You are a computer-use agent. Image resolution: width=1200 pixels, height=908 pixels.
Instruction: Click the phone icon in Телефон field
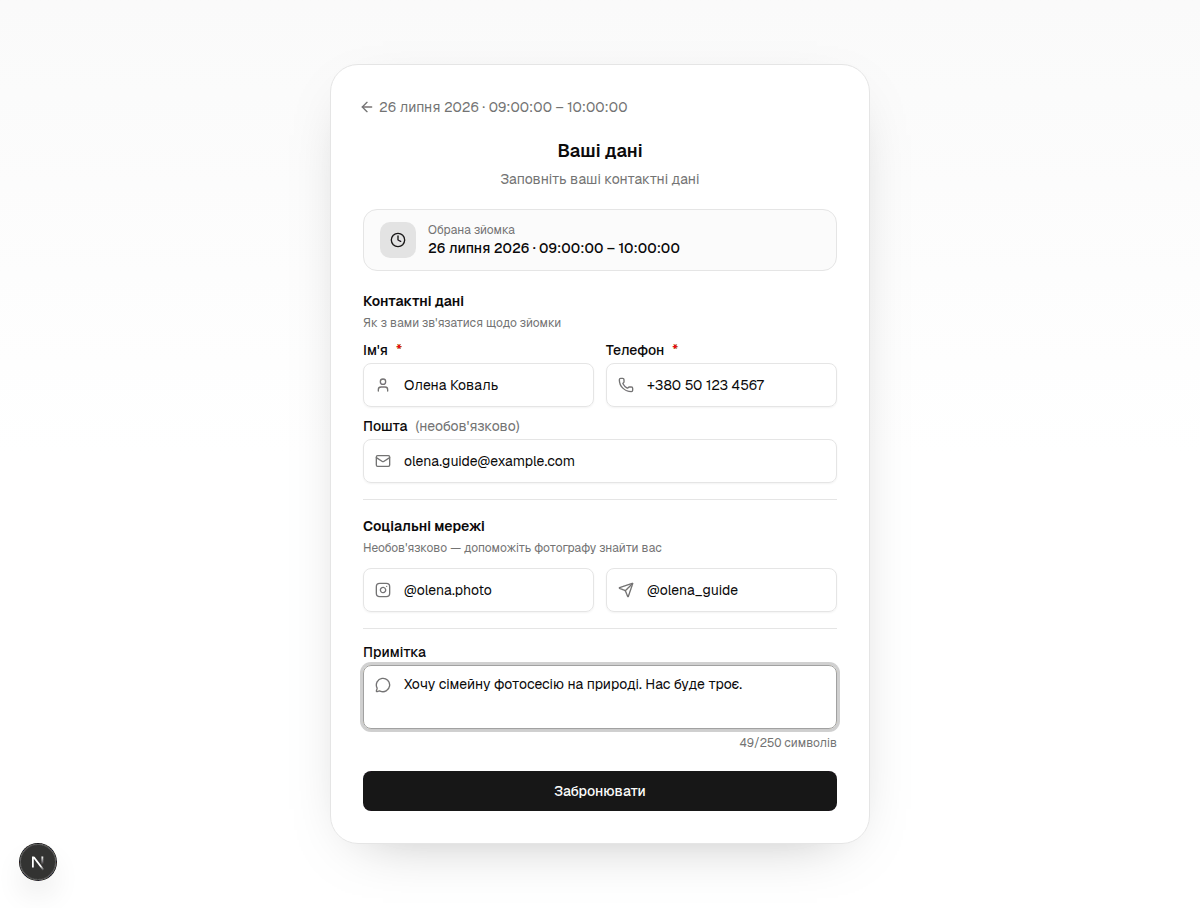tap(626, 385)
